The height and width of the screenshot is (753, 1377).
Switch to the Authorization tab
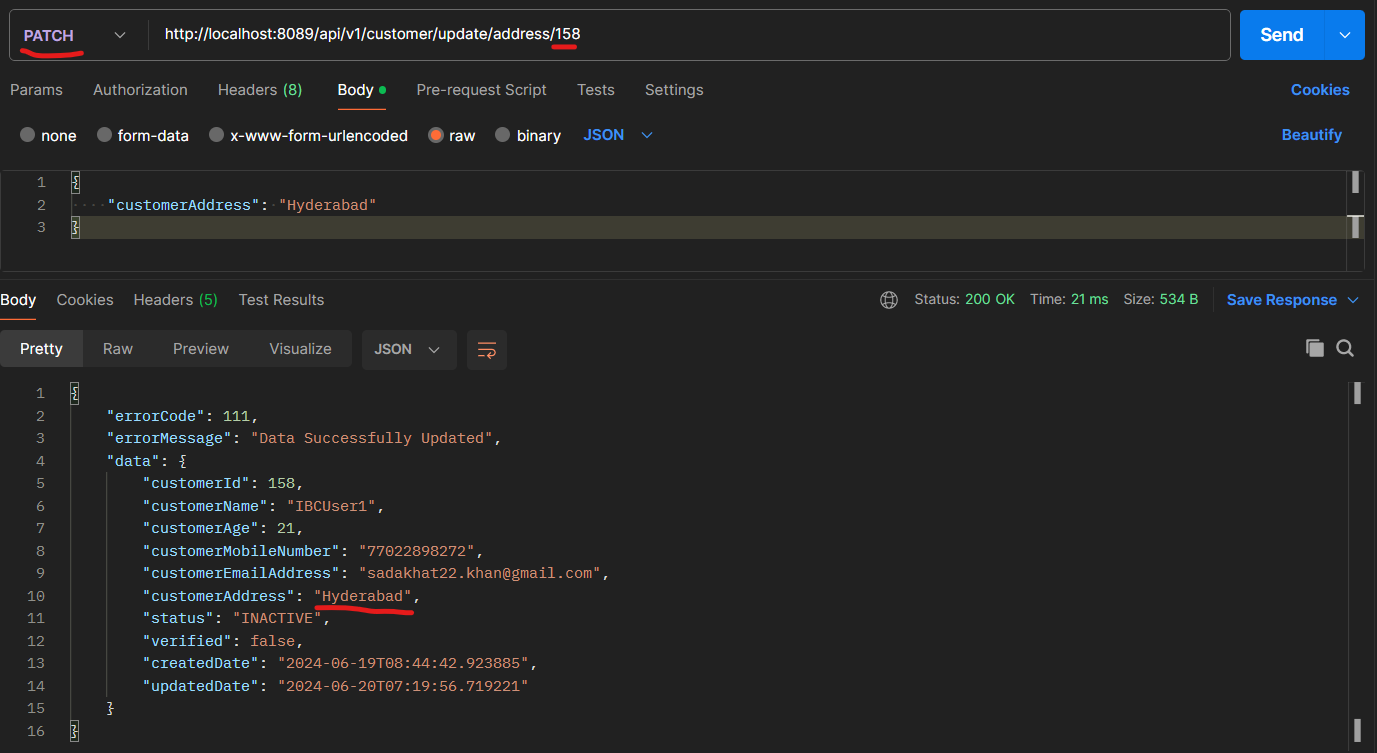coord(140,90)
